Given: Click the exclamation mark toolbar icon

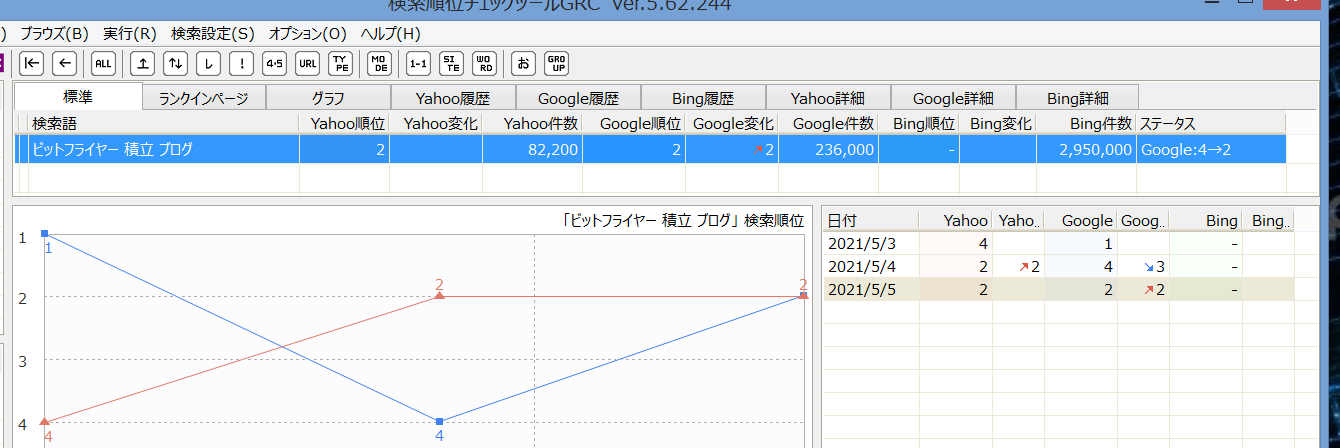Looking at the screenshot, I should [241, 63].
